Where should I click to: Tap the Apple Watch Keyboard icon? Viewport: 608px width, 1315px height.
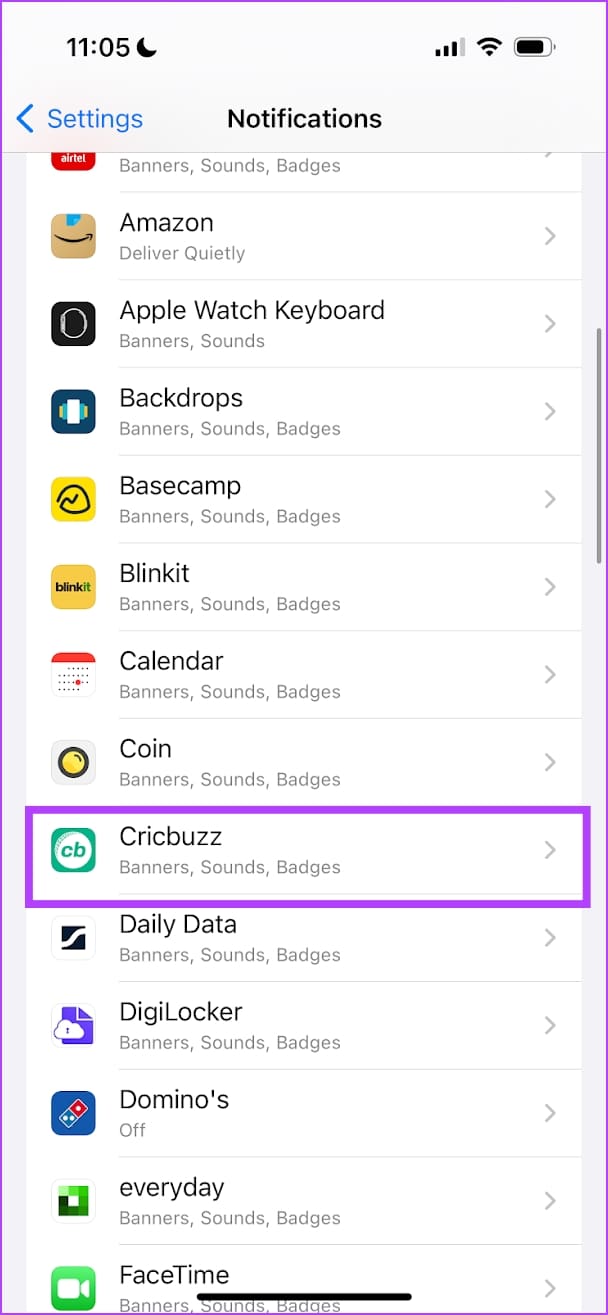73,324
